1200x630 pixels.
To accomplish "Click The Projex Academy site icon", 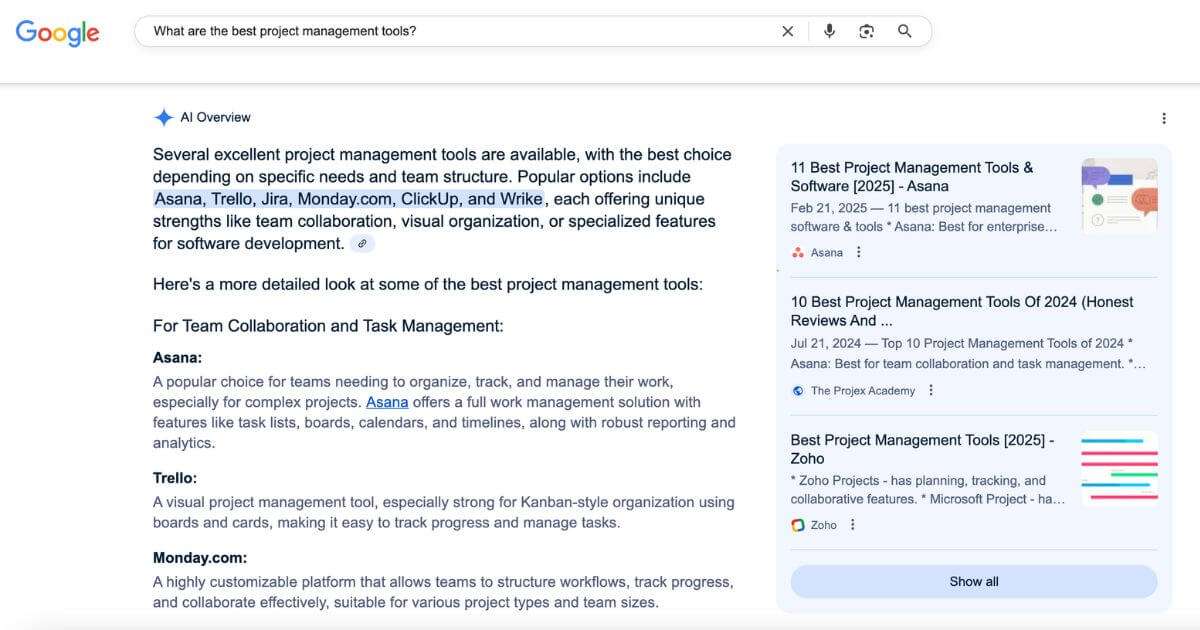I will pos(798,390).
